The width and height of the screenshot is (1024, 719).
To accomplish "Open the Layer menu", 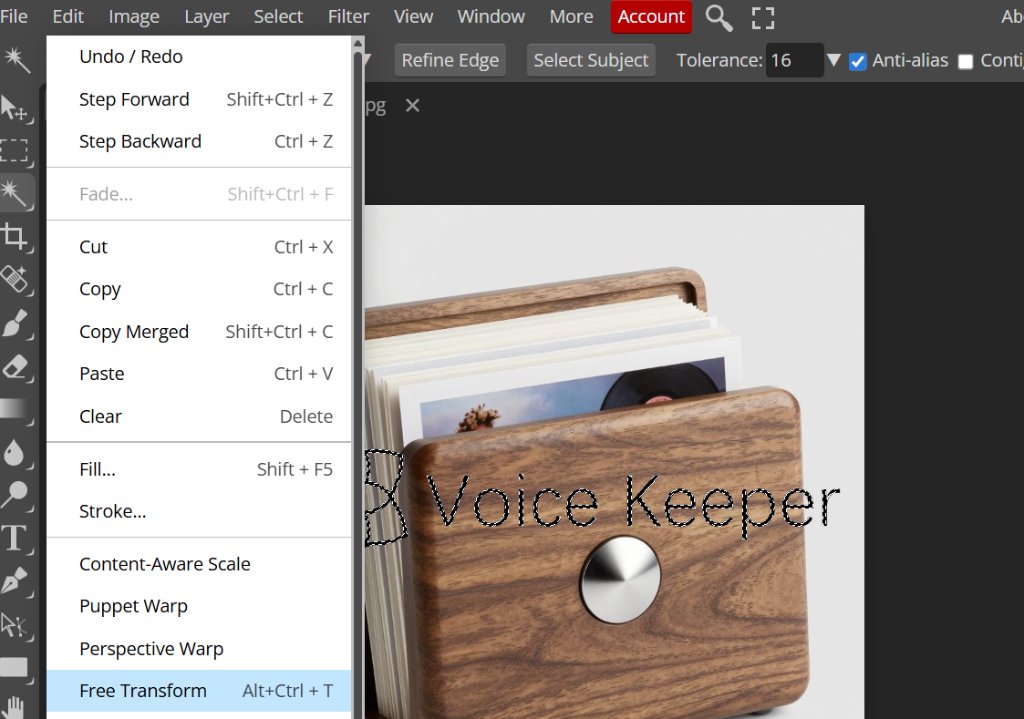I will [206, 16].
